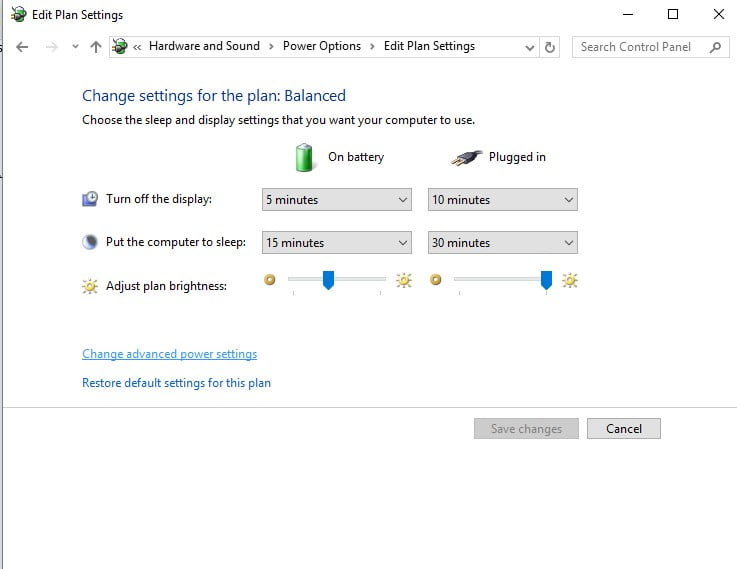Screen dimensions: 737x569
Task: Click the low brightness icon under Plugged in
Action: (x=435, y=280)
